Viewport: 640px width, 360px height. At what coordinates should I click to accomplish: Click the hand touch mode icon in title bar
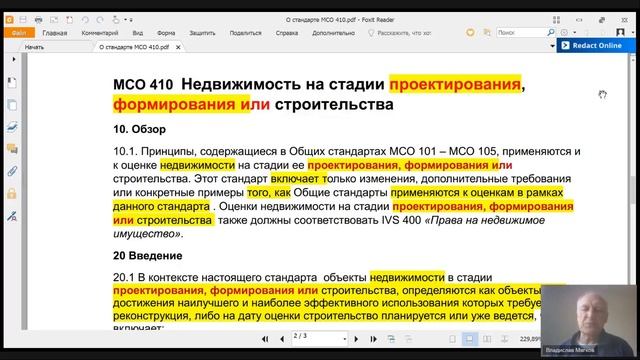click(116, 20)
